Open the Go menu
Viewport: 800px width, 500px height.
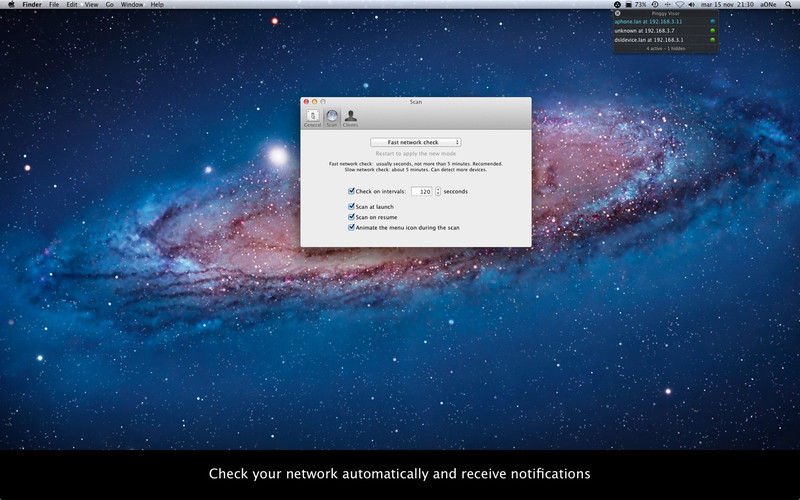110,5
